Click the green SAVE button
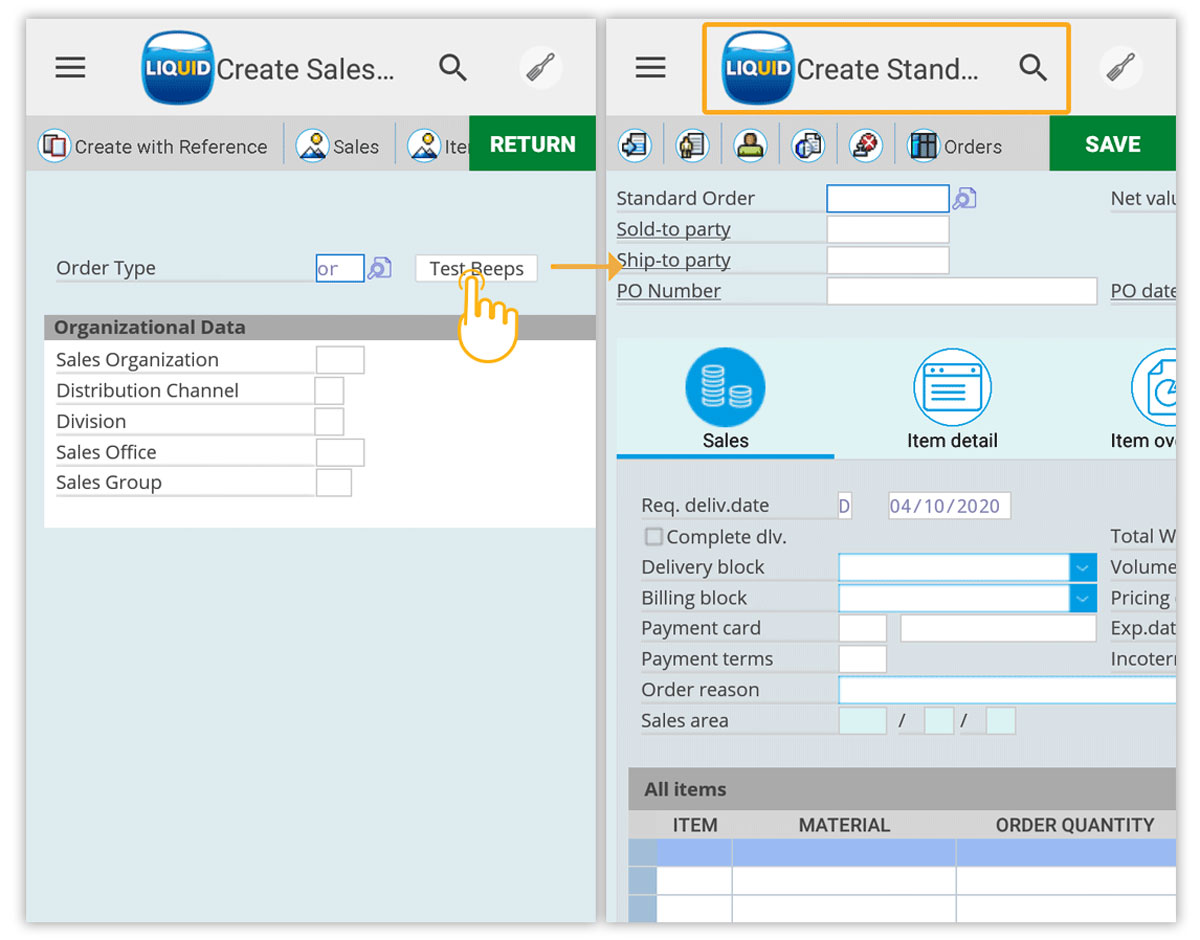Viewport: 1200px width, 940px height. point(1113,144)
